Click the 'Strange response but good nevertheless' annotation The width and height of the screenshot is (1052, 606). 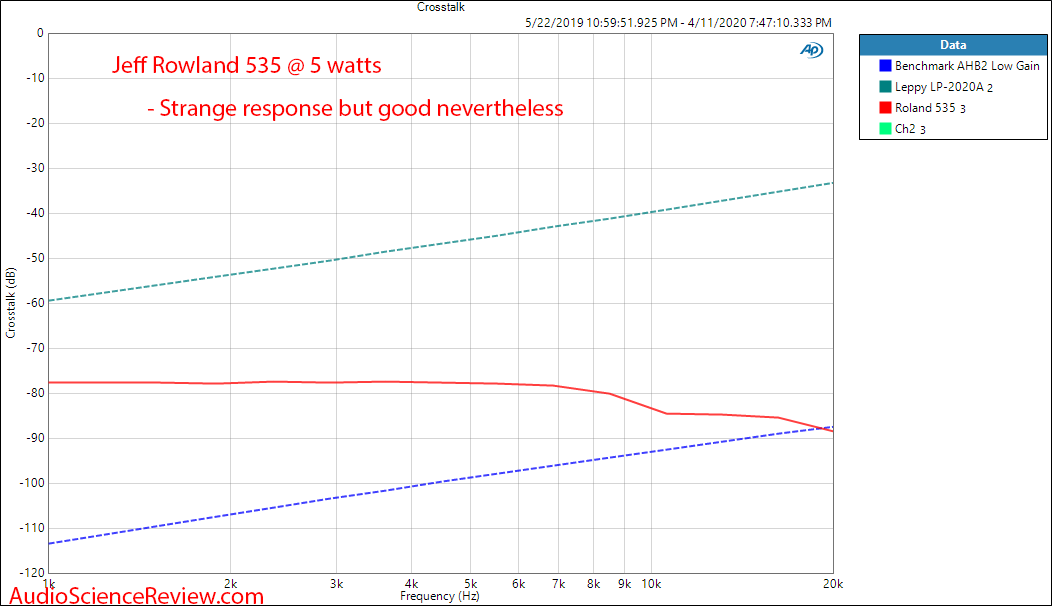[x=356, y=108]
